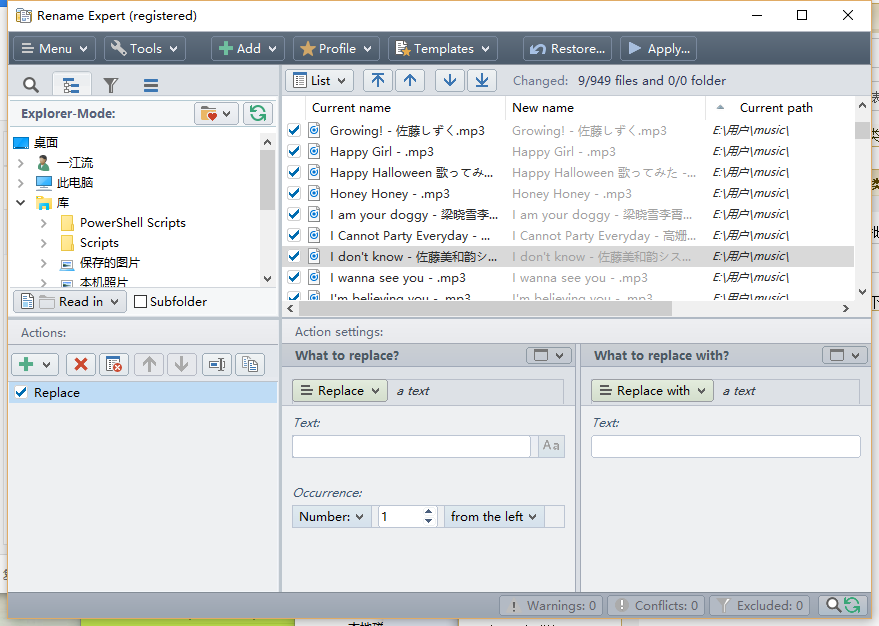Click the duplicate action icon
The height and width of the screenshot is (626, 879).
coord(249,364)
